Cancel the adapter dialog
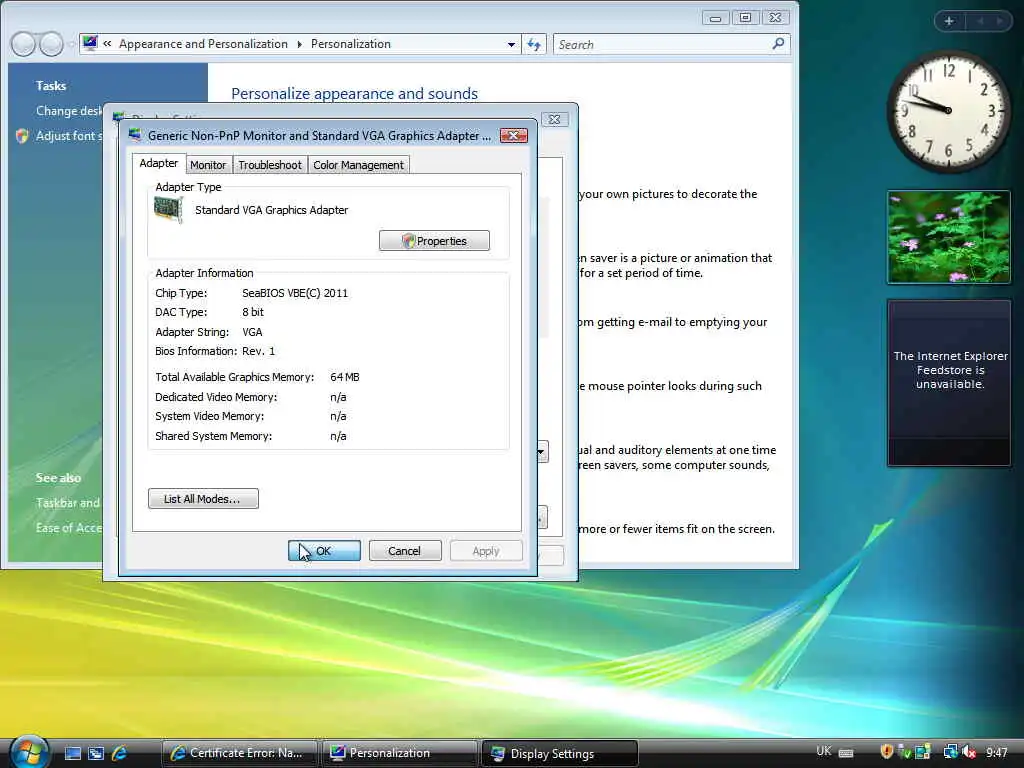Viewport: 1024px width, 768px height. point(405,551)
